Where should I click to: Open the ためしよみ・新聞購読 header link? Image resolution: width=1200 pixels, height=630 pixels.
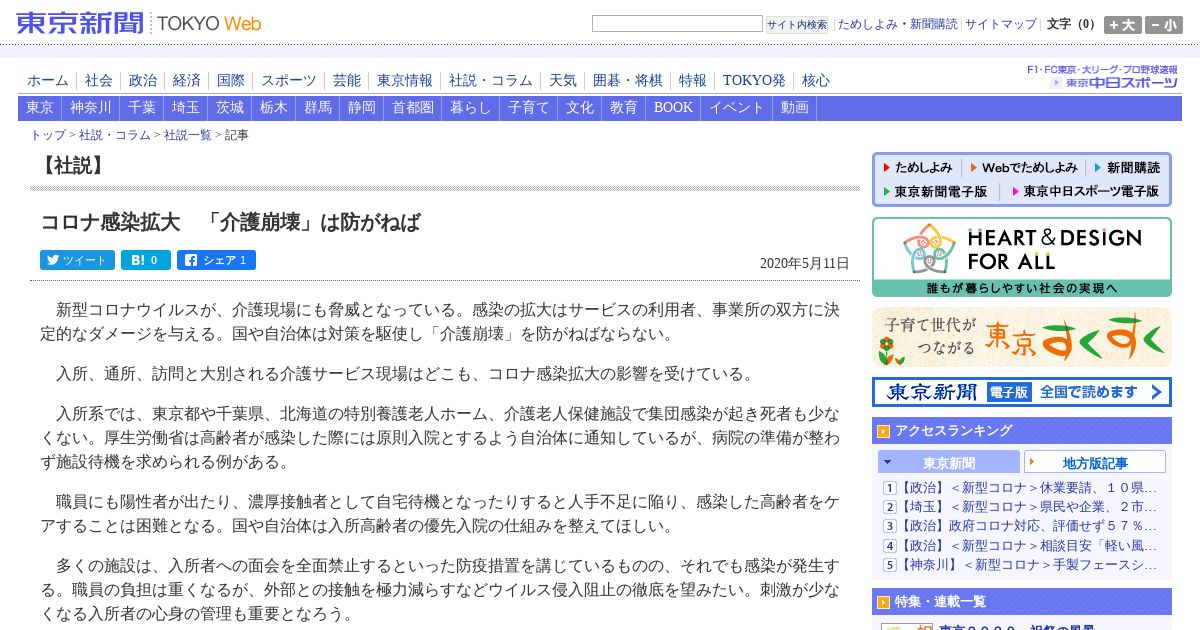click(897, 24)
